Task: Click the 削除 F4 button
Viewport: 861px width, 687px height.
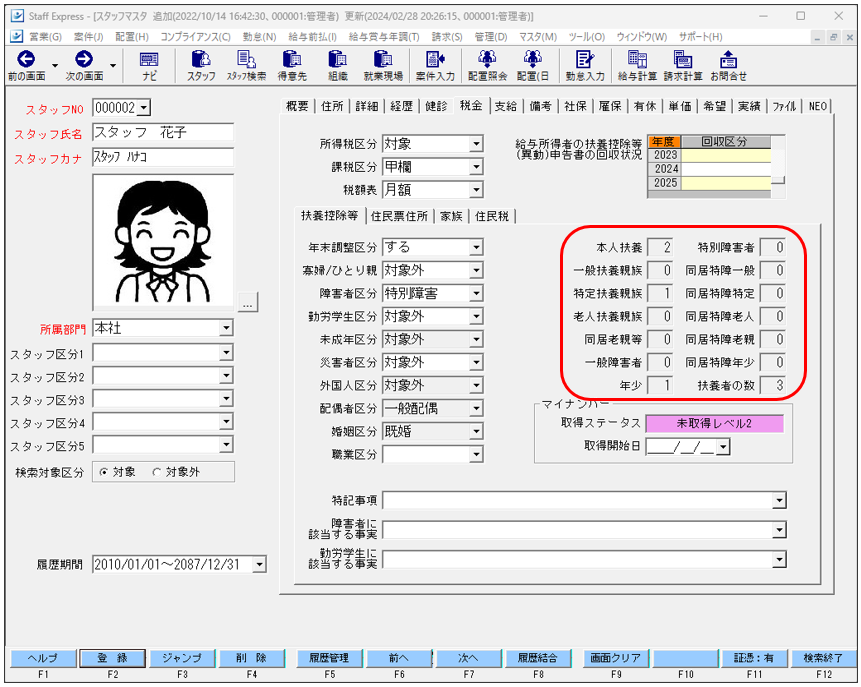Action: tap(251, 658)
